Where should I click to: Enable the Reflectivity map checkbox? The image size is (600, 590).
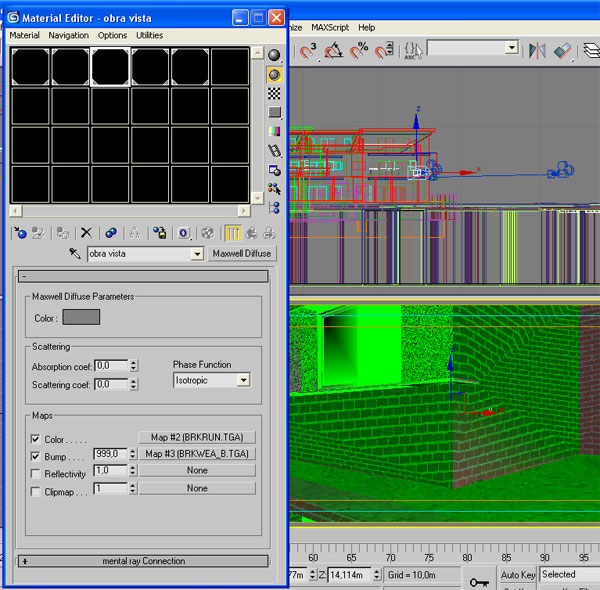pyautogui.click(x=36, y=473)
